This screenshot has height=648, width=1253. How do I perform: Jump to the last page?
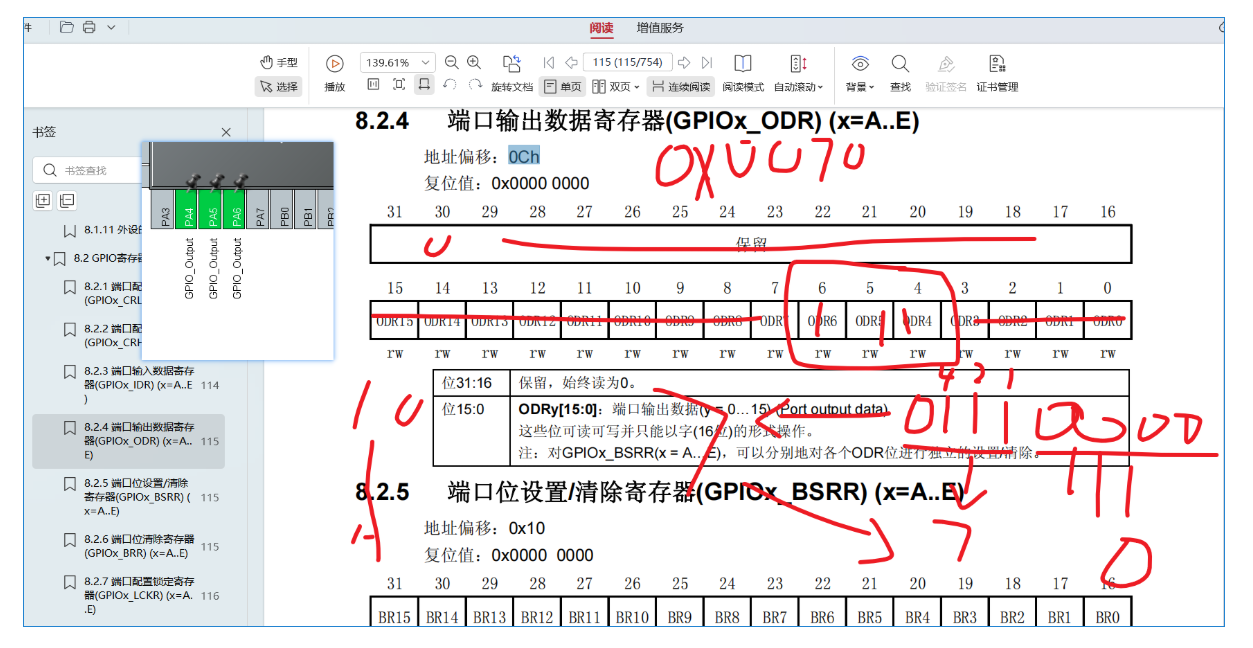(707, 62)
